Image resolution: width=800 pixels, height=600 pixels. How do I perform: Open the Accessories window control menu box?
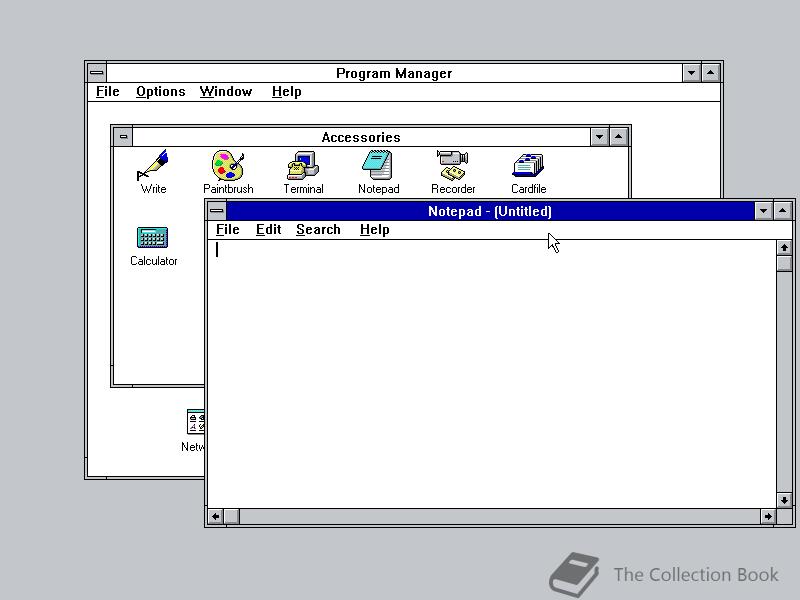coord(123,137)
